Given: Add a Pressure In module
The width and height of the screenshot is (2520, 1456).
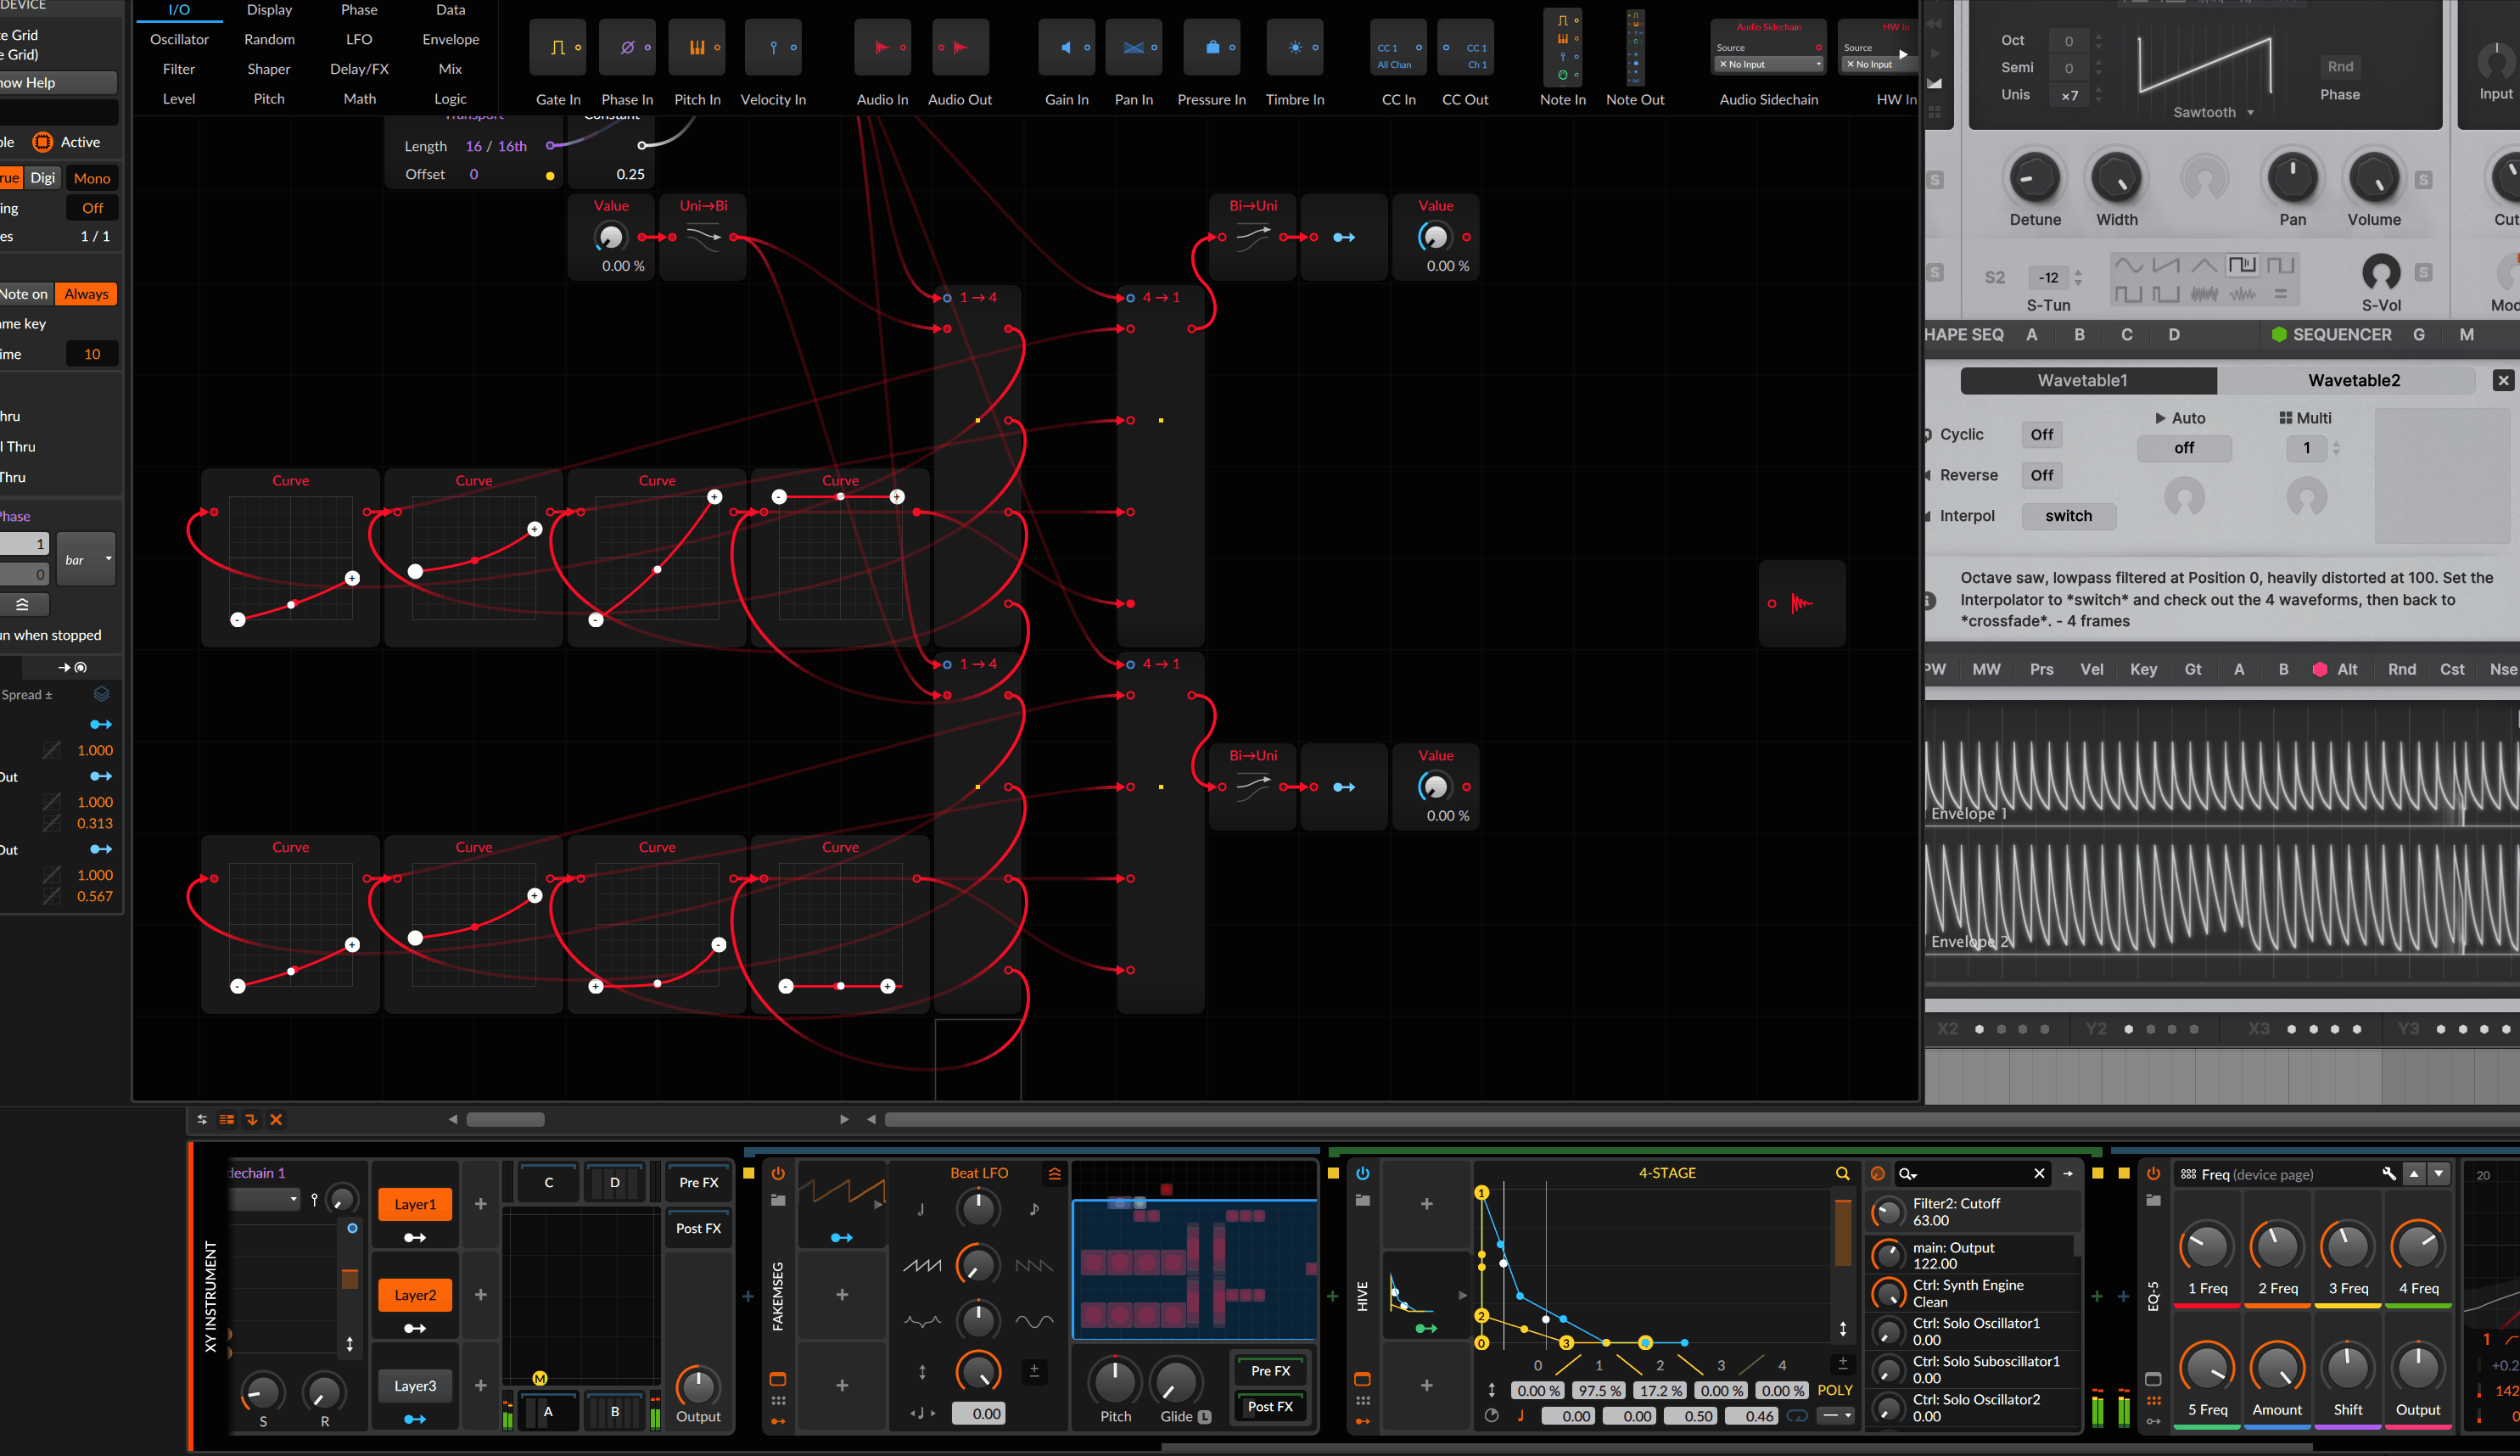Looking at the screenshot, I should tap(1211, 48).
